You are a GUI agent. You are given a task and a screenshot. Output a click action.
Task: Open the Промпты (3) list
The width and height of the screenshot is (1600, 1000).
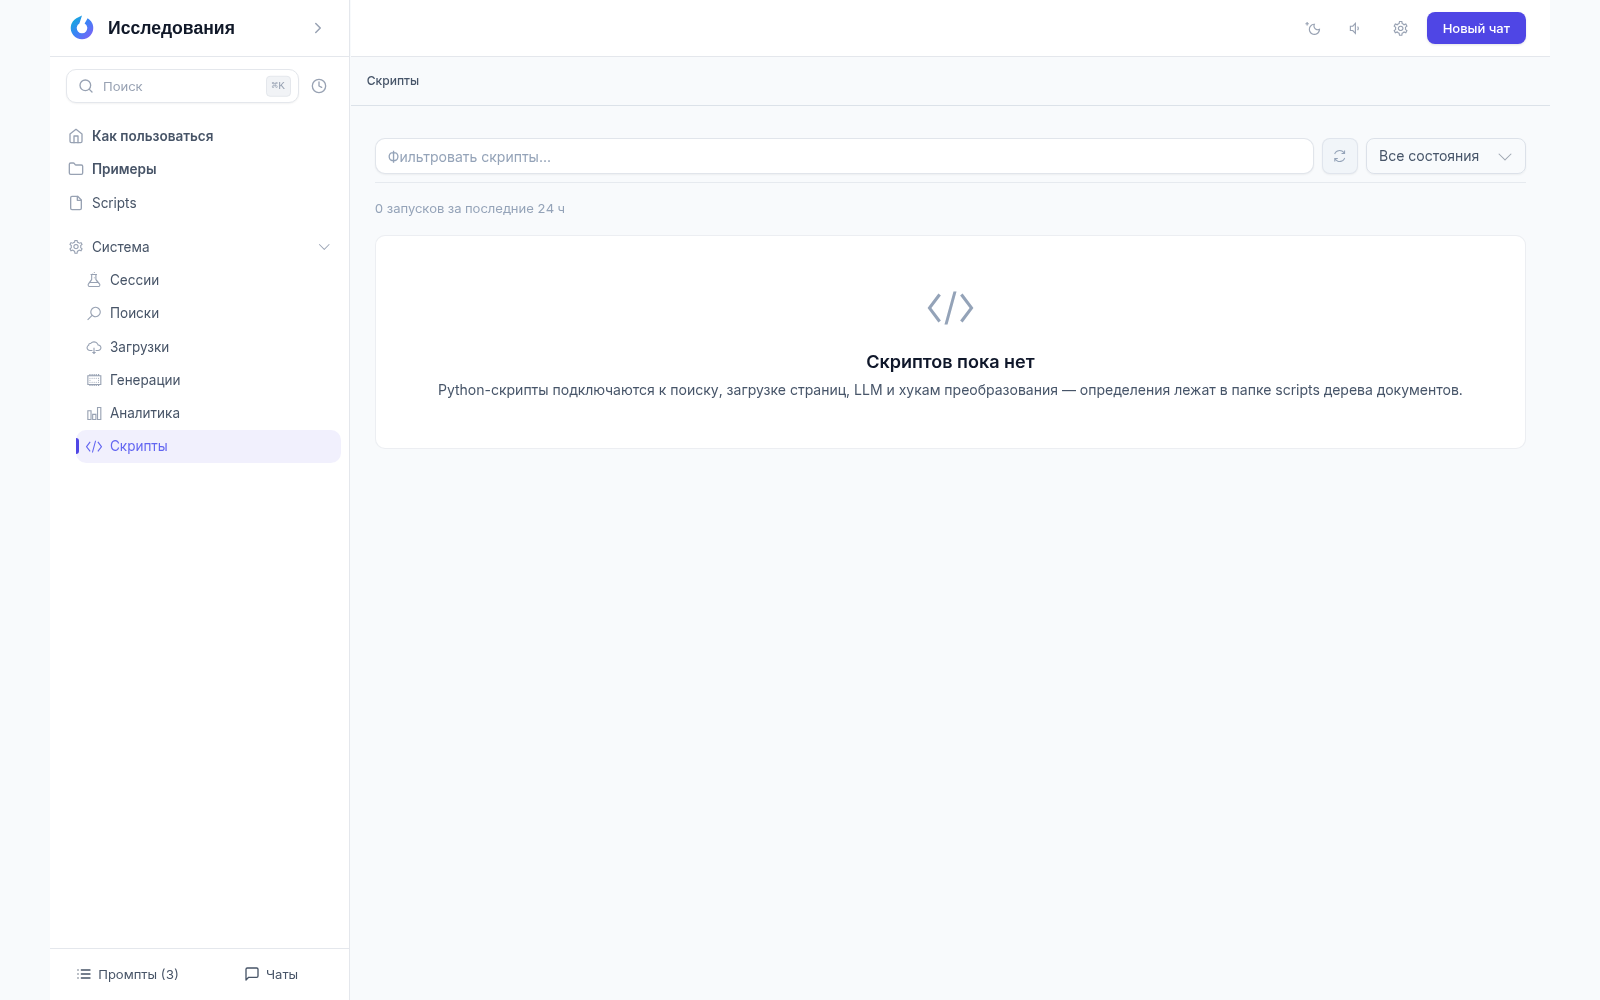pos(127,974)
